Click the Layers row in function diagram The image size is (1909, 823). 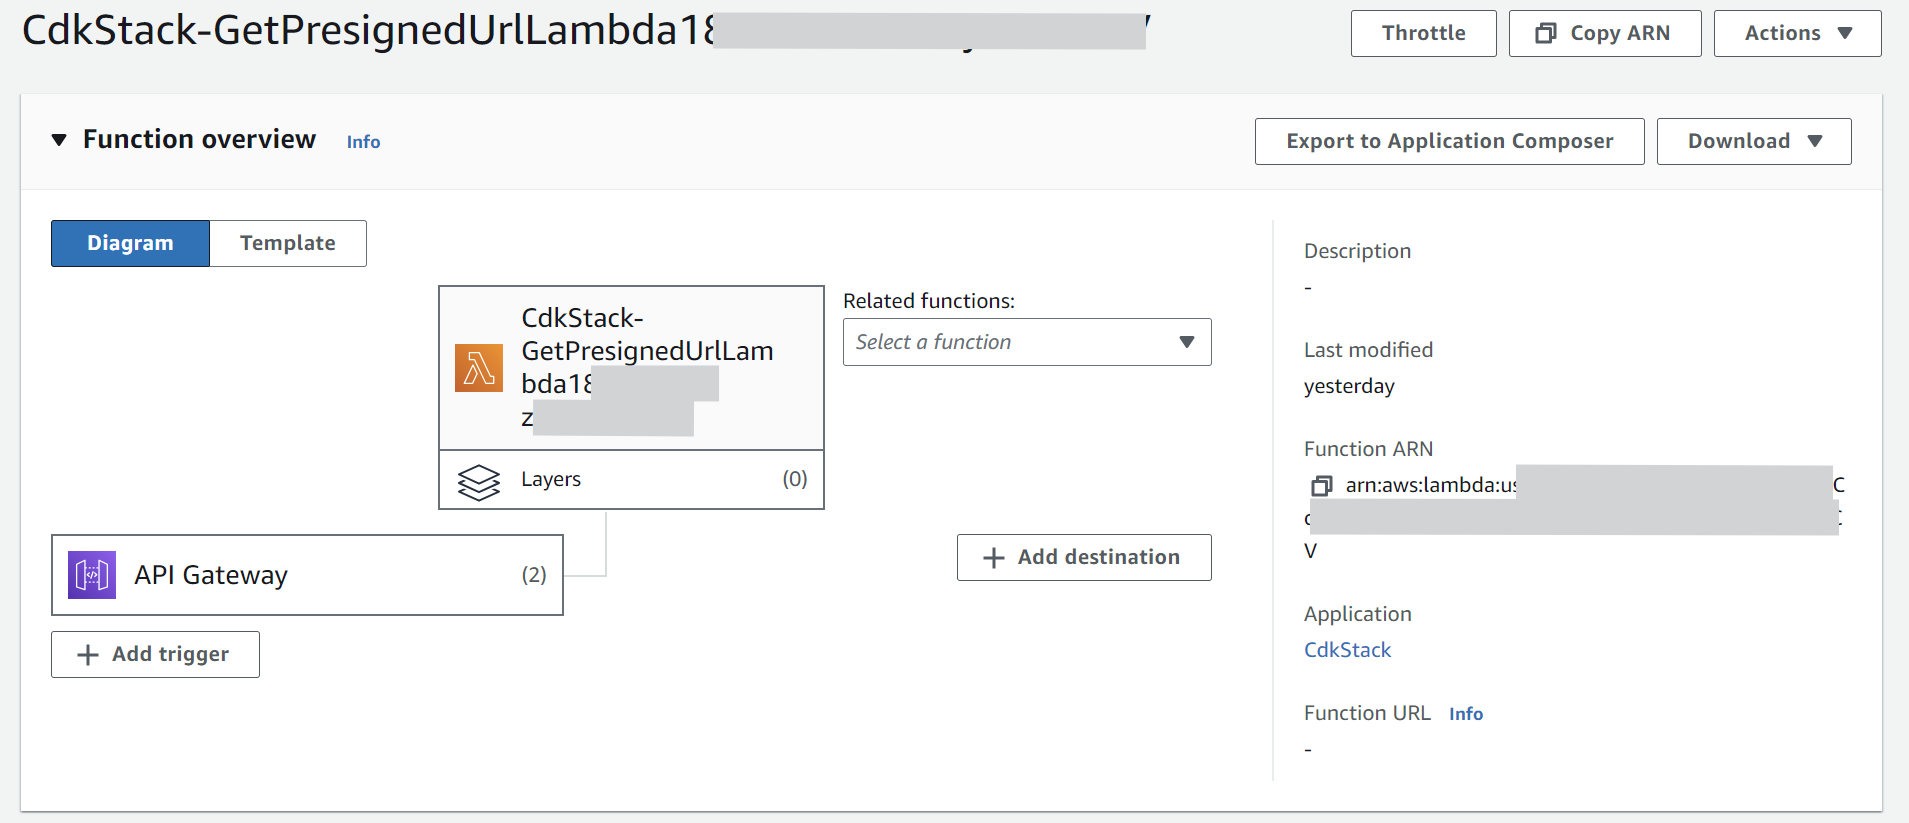point(631,480)
